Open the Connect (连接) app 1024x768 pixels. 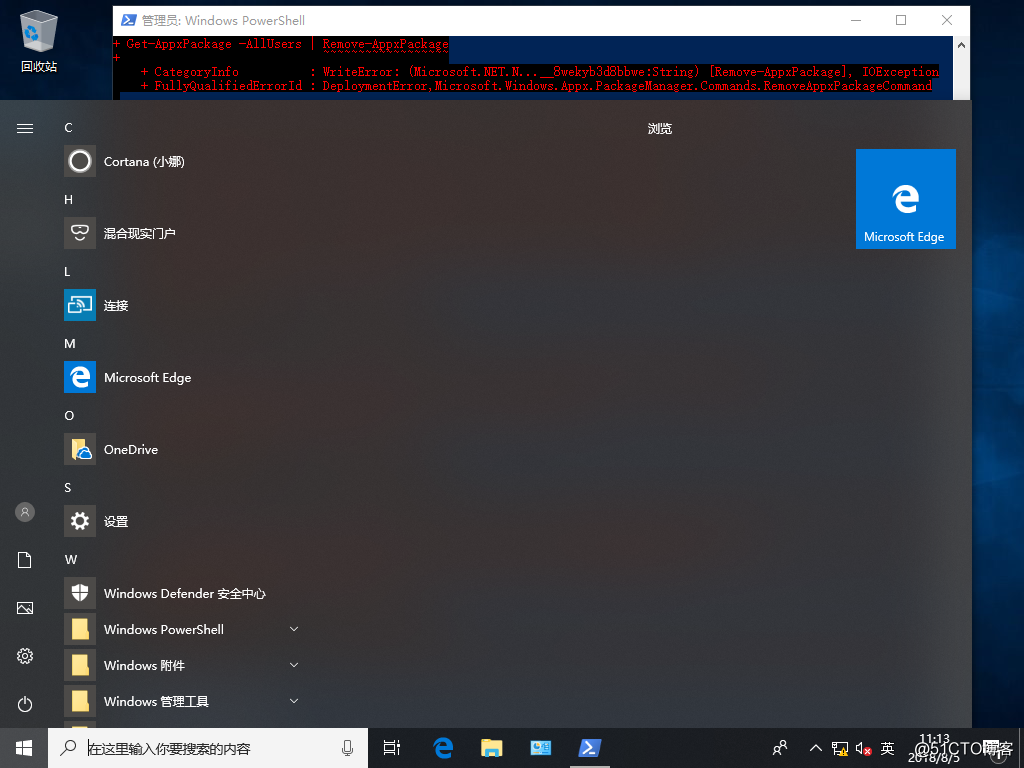pos(183,305)
